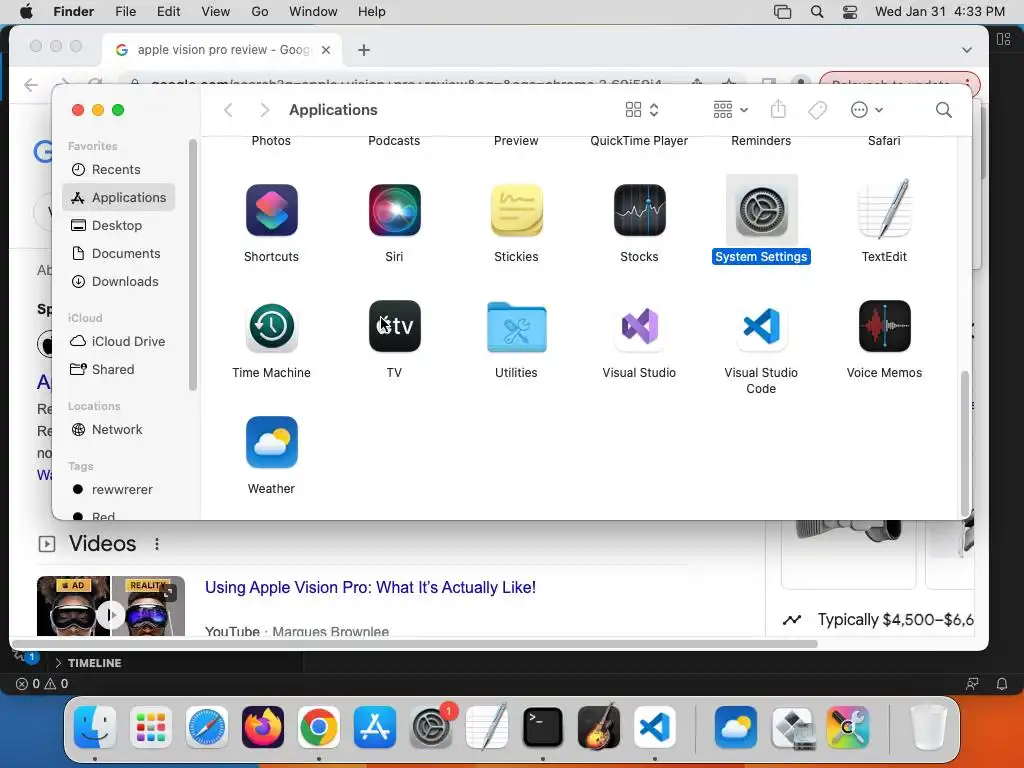
Task: Select the System Settings icon in Applications
Action: point(761,210)
